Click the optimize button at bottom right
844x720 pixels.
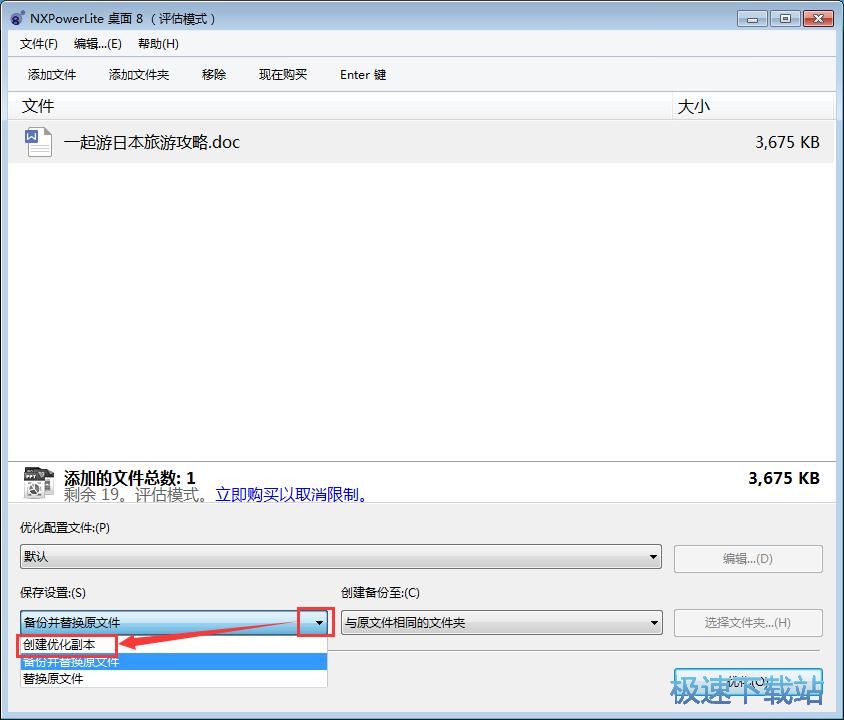coord(748,682)
